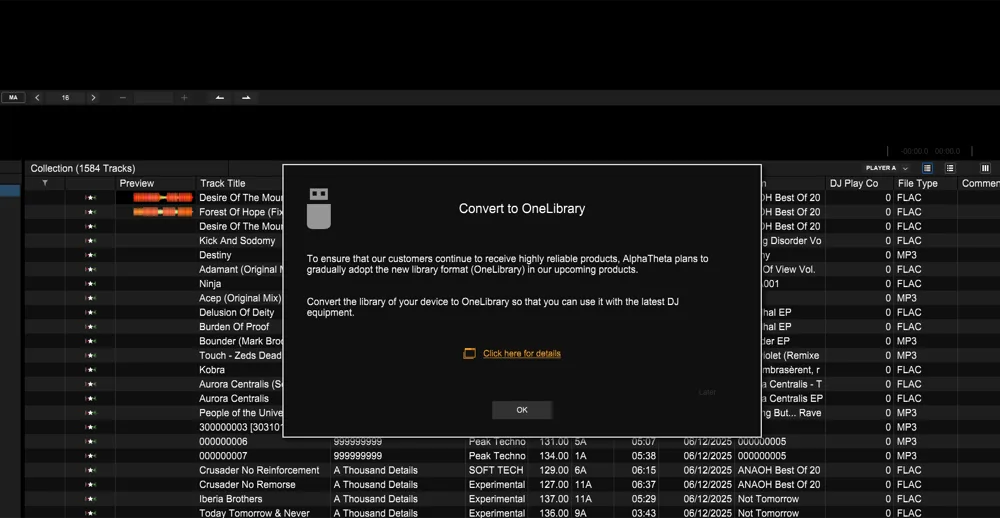Select track 'Crusader No Reinforcement'
Viewport: 1000px width, 518px height.
tap(259, 470)
